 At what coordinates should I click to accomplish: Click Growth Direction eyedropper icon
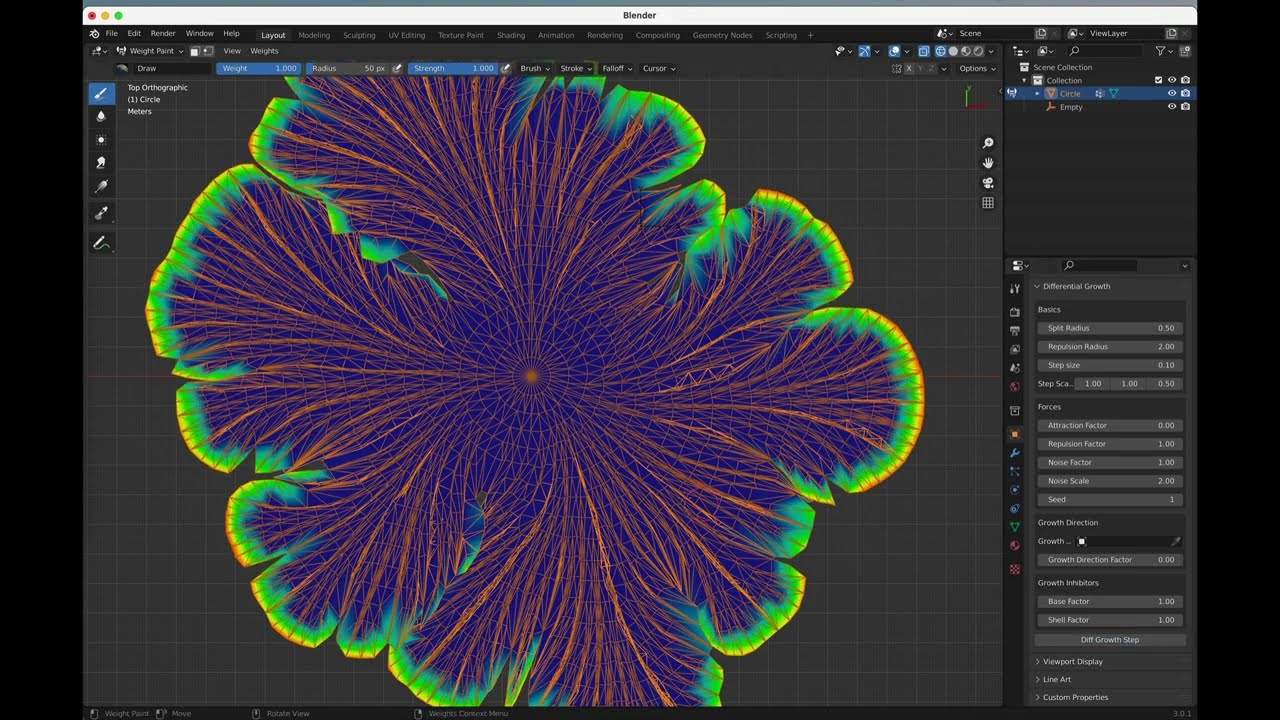[x=1176, y=541]
